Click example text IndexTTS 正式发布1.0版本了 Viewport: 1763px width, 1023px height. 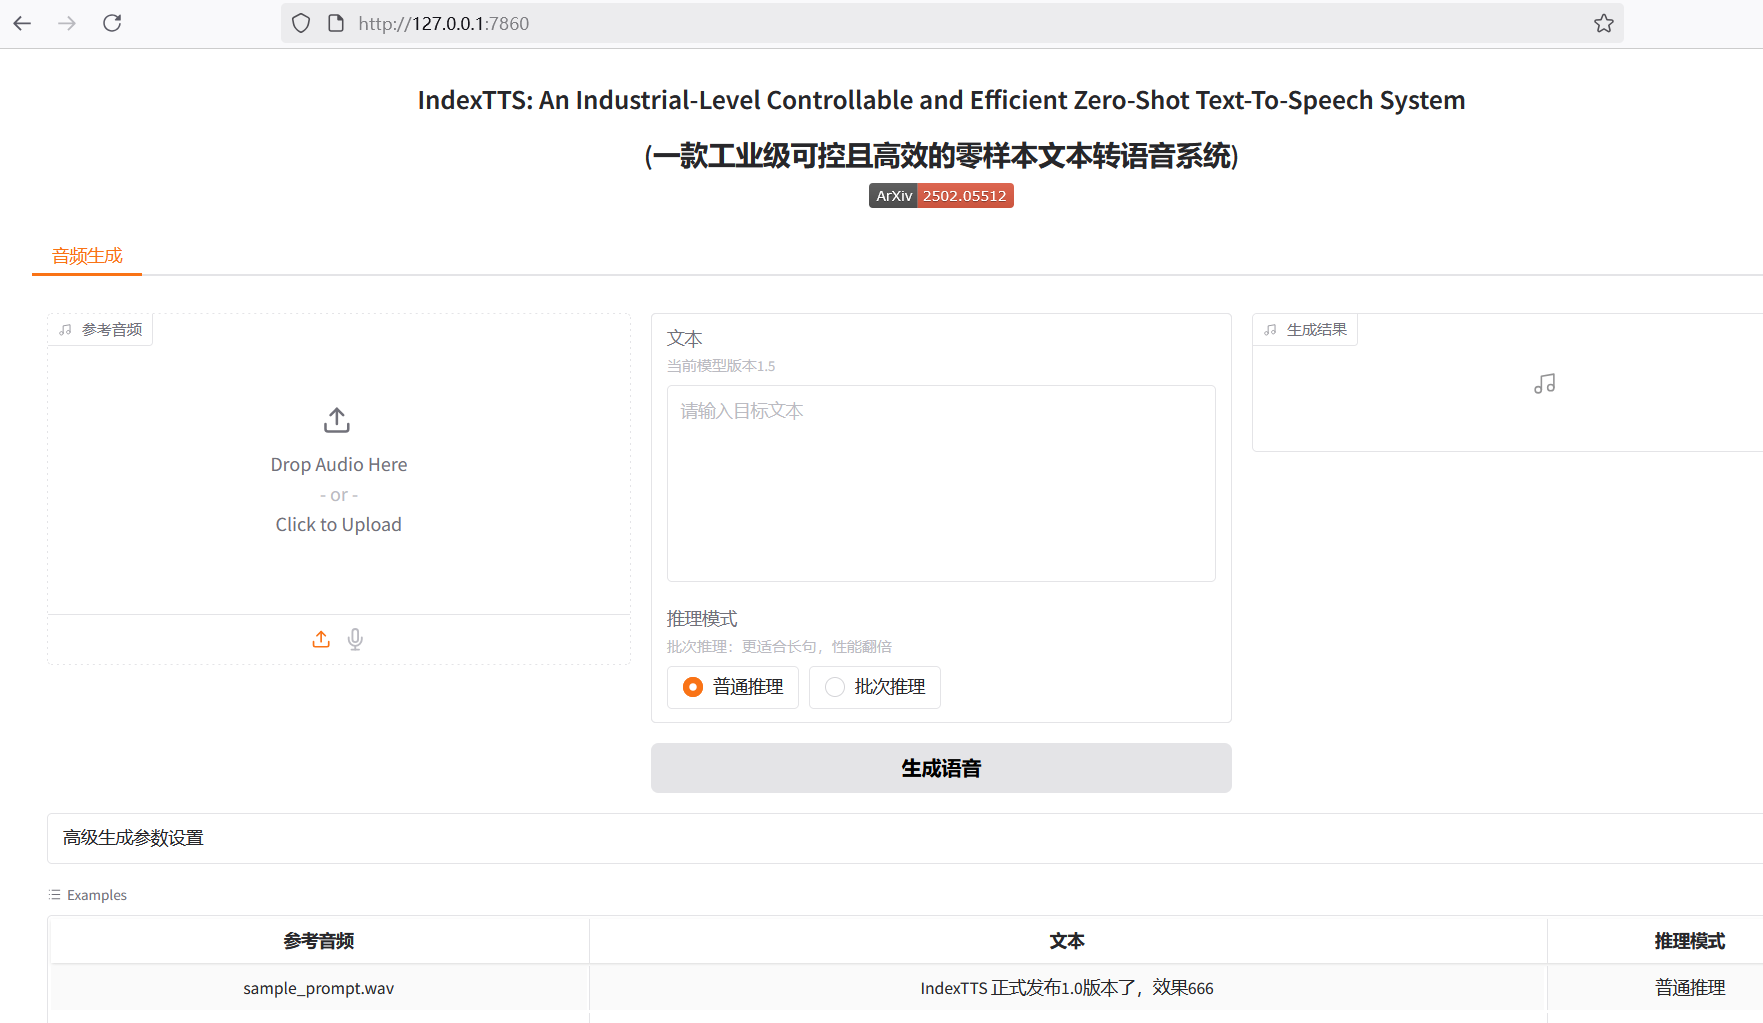[x=1067, y=988]
